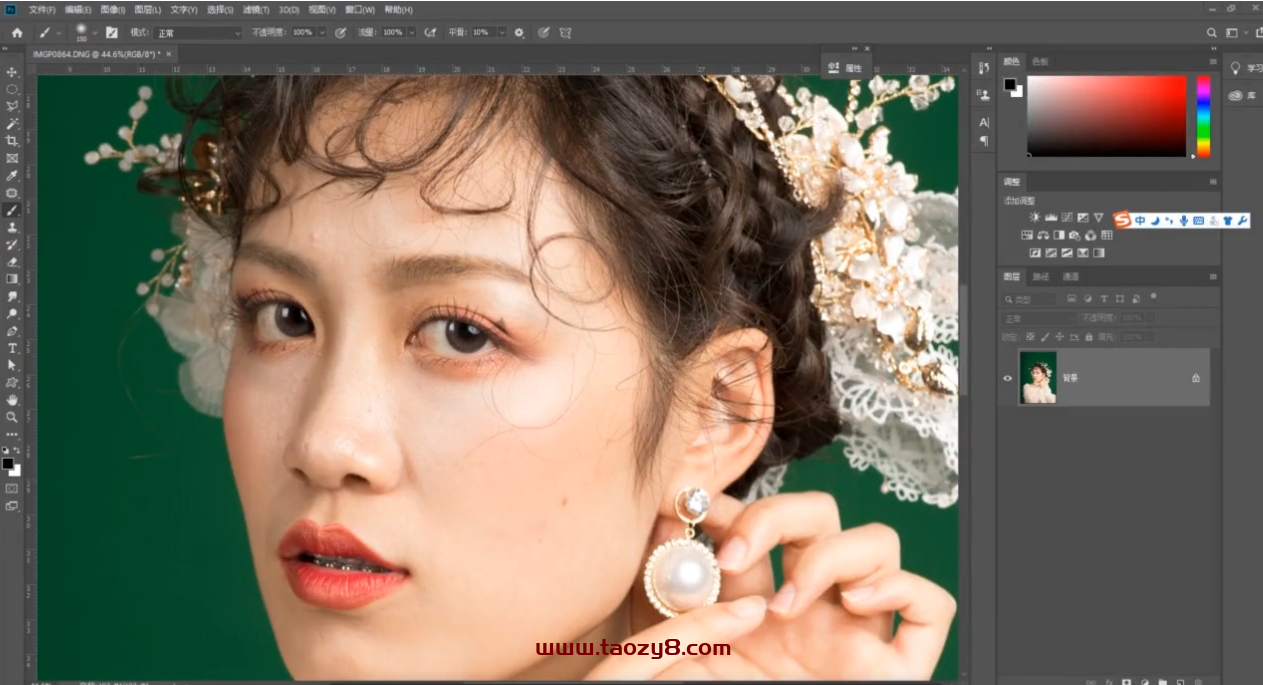Choose the Zoom tool in toolbar
1263x685 pixels.
coord(12,417)
